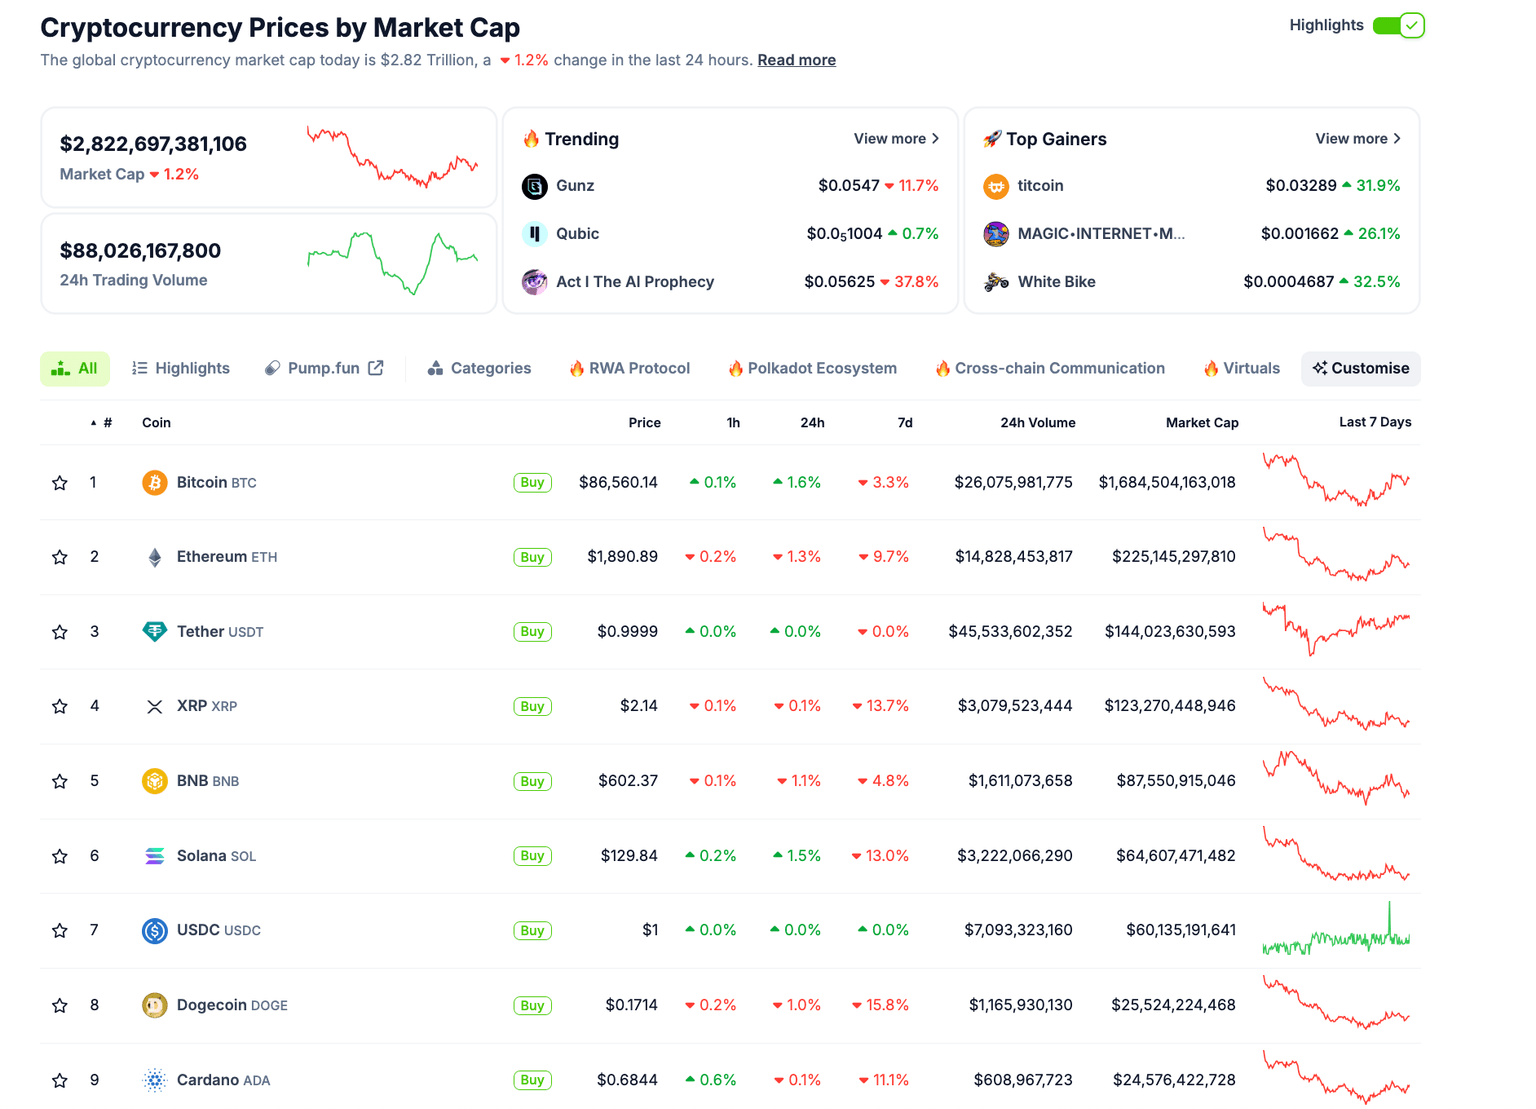Star XRP to add it to watchlist
Screen dimensions: 1536x1109
(59, 706)
